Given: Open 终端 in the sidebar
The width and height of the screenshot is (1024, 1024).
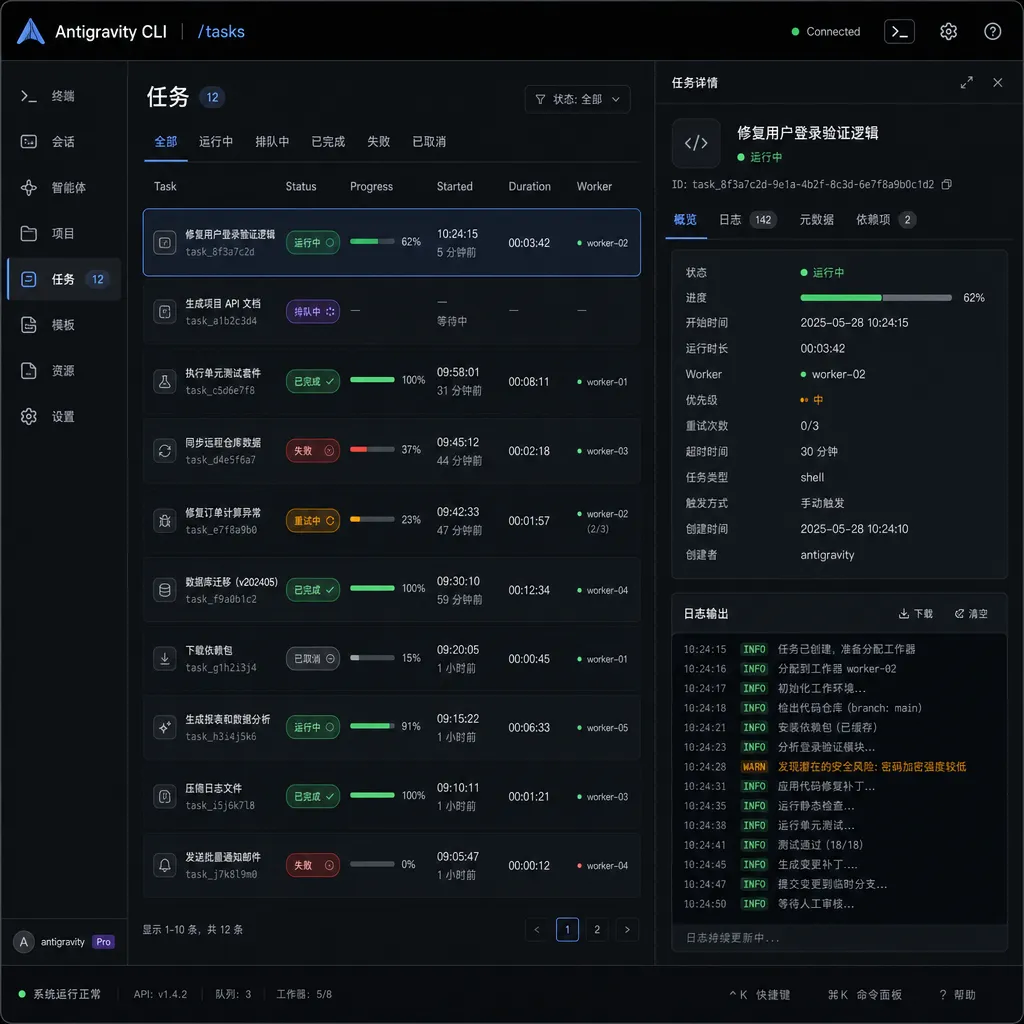Looking at the screenshot, I should 63,96.
